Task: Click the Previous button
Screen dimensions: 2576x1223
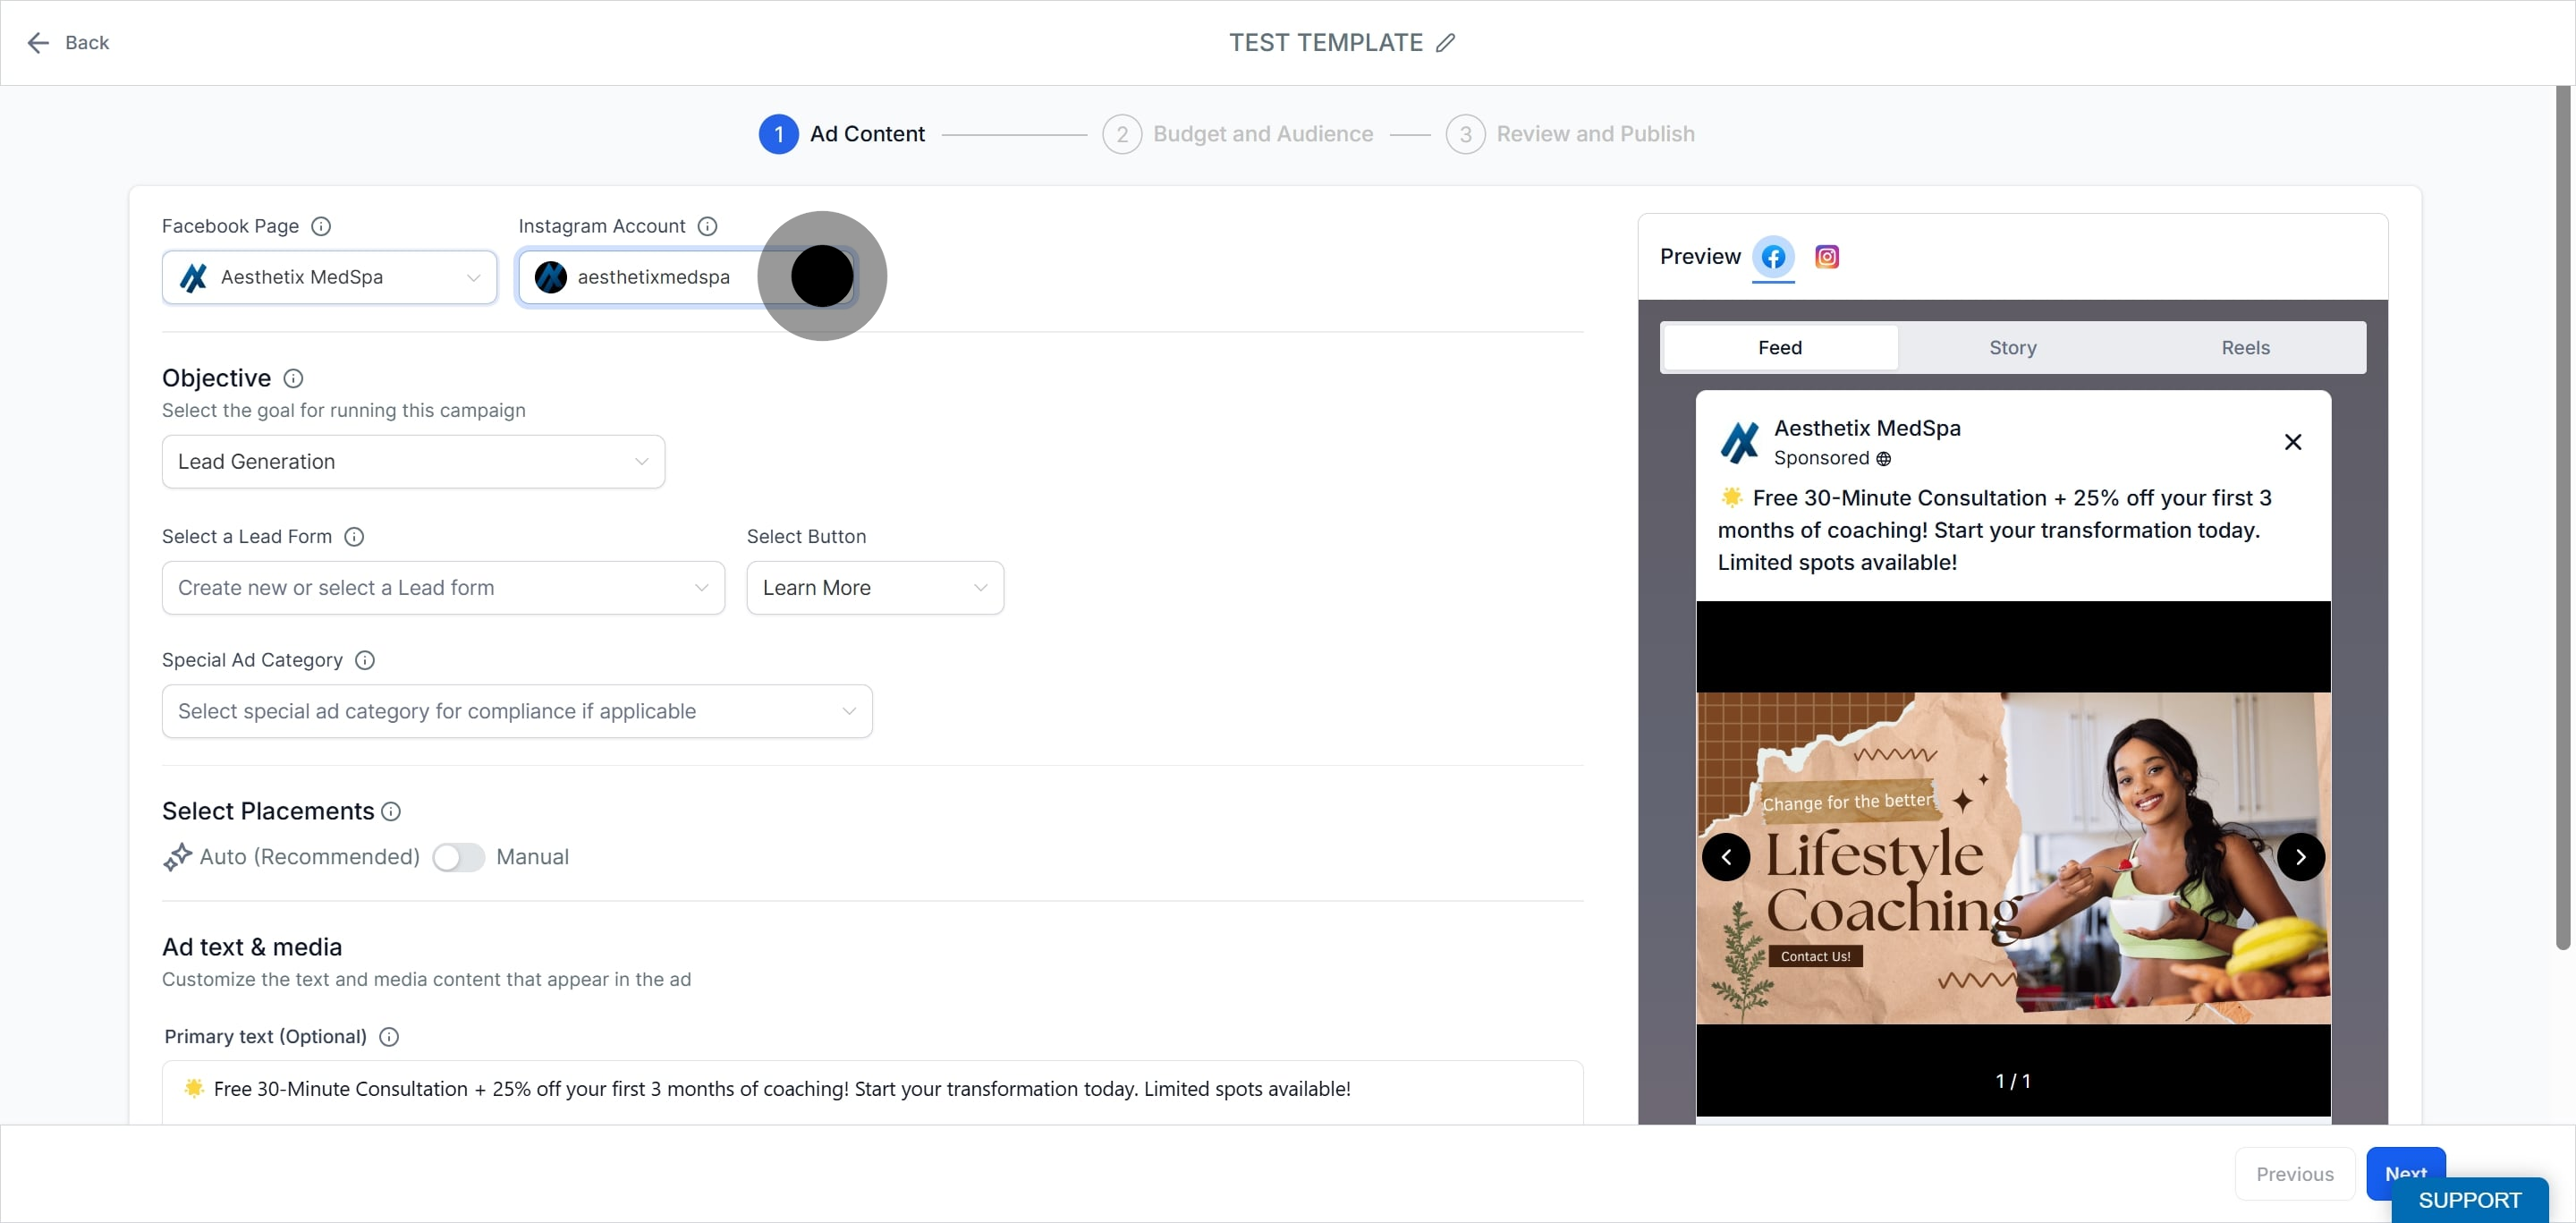Action: click(x=2294, y=1174)
